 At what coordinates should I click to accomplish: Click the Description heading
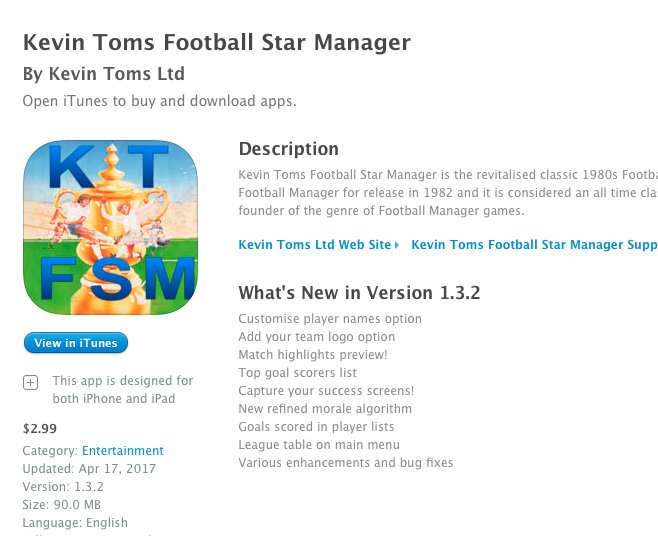289,149
